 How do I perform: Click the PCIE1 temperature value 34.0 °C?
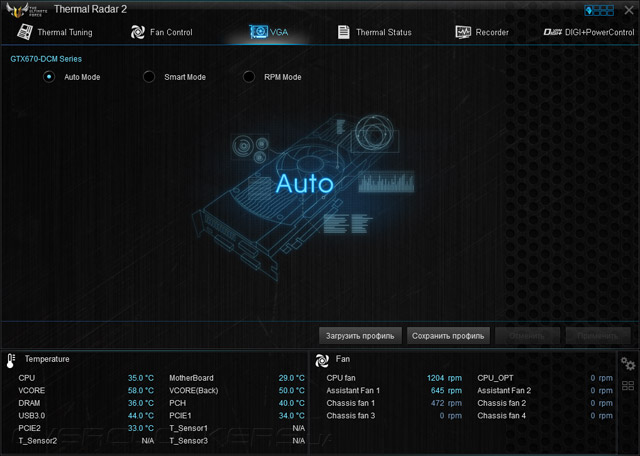click(291, 416)
